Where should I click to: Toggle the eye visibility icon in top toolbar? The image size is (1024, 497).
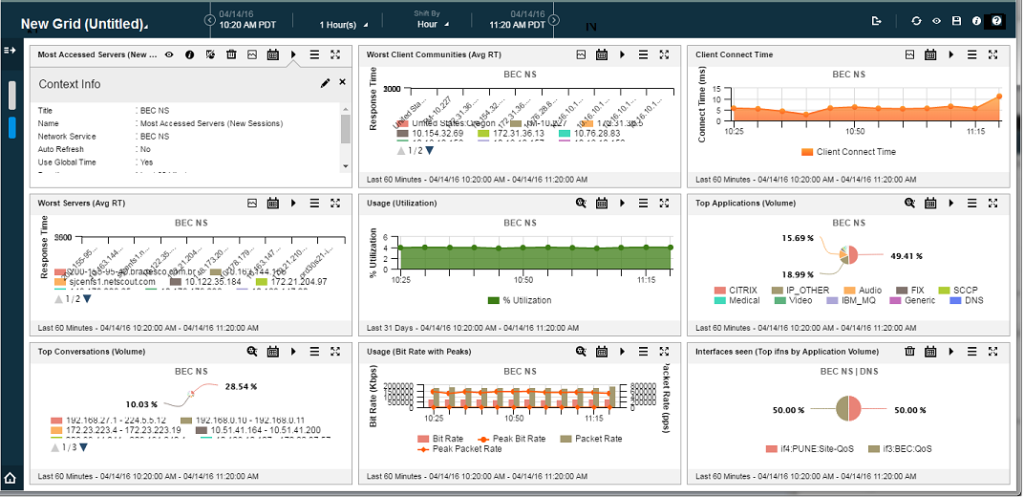936,21
